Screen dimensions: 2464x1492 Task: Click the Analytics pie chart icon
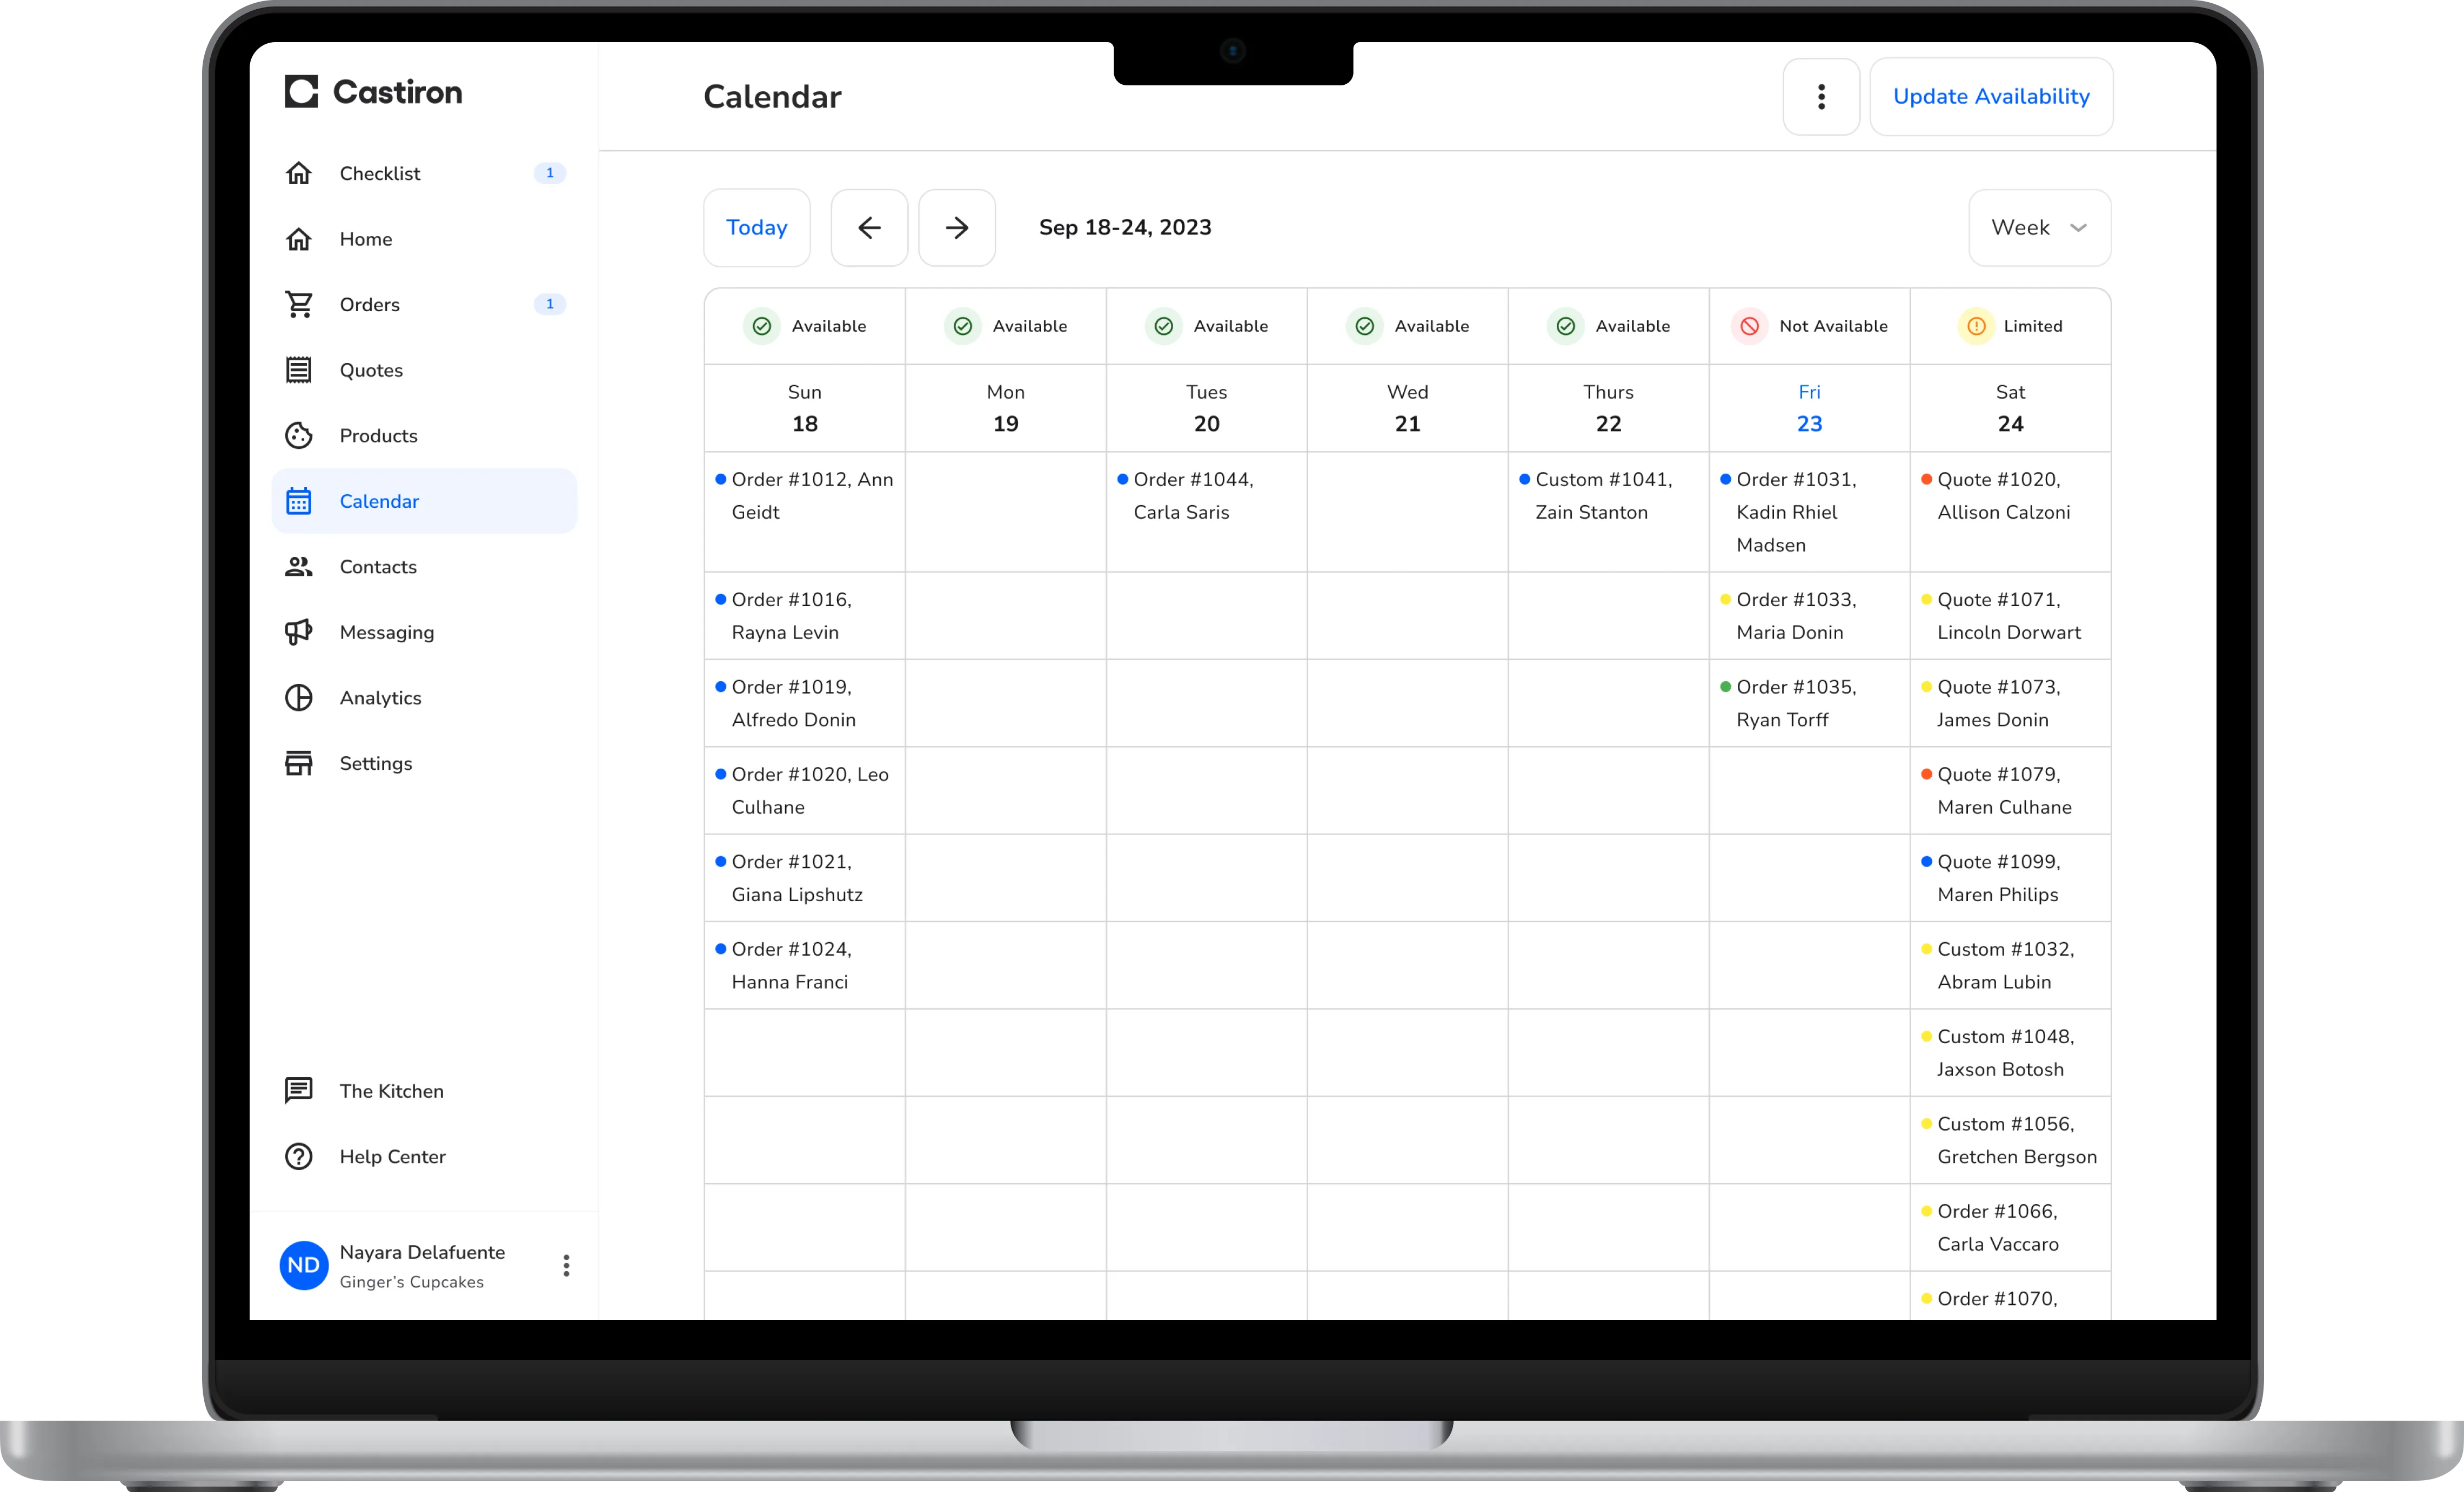coord(299,698)
